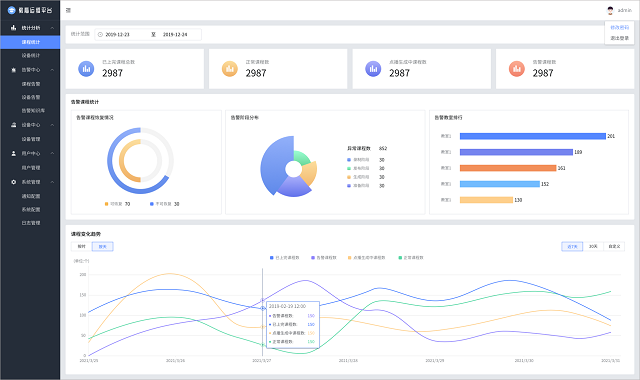Toggle trend chart to 按天 view

click(x=102, y=247)
